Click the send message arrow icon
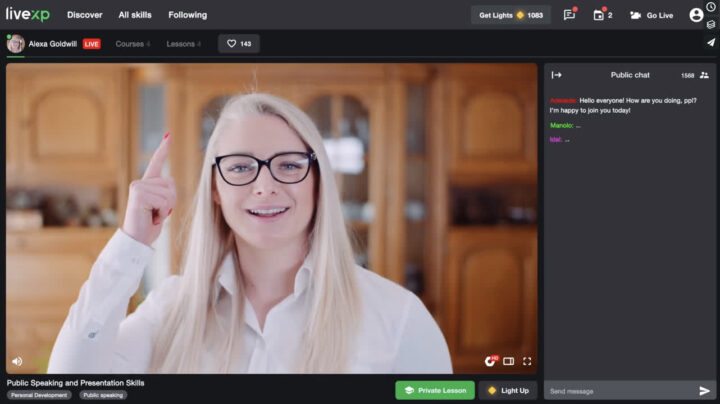This screenshot has width=720, height=404. [704, 391]
